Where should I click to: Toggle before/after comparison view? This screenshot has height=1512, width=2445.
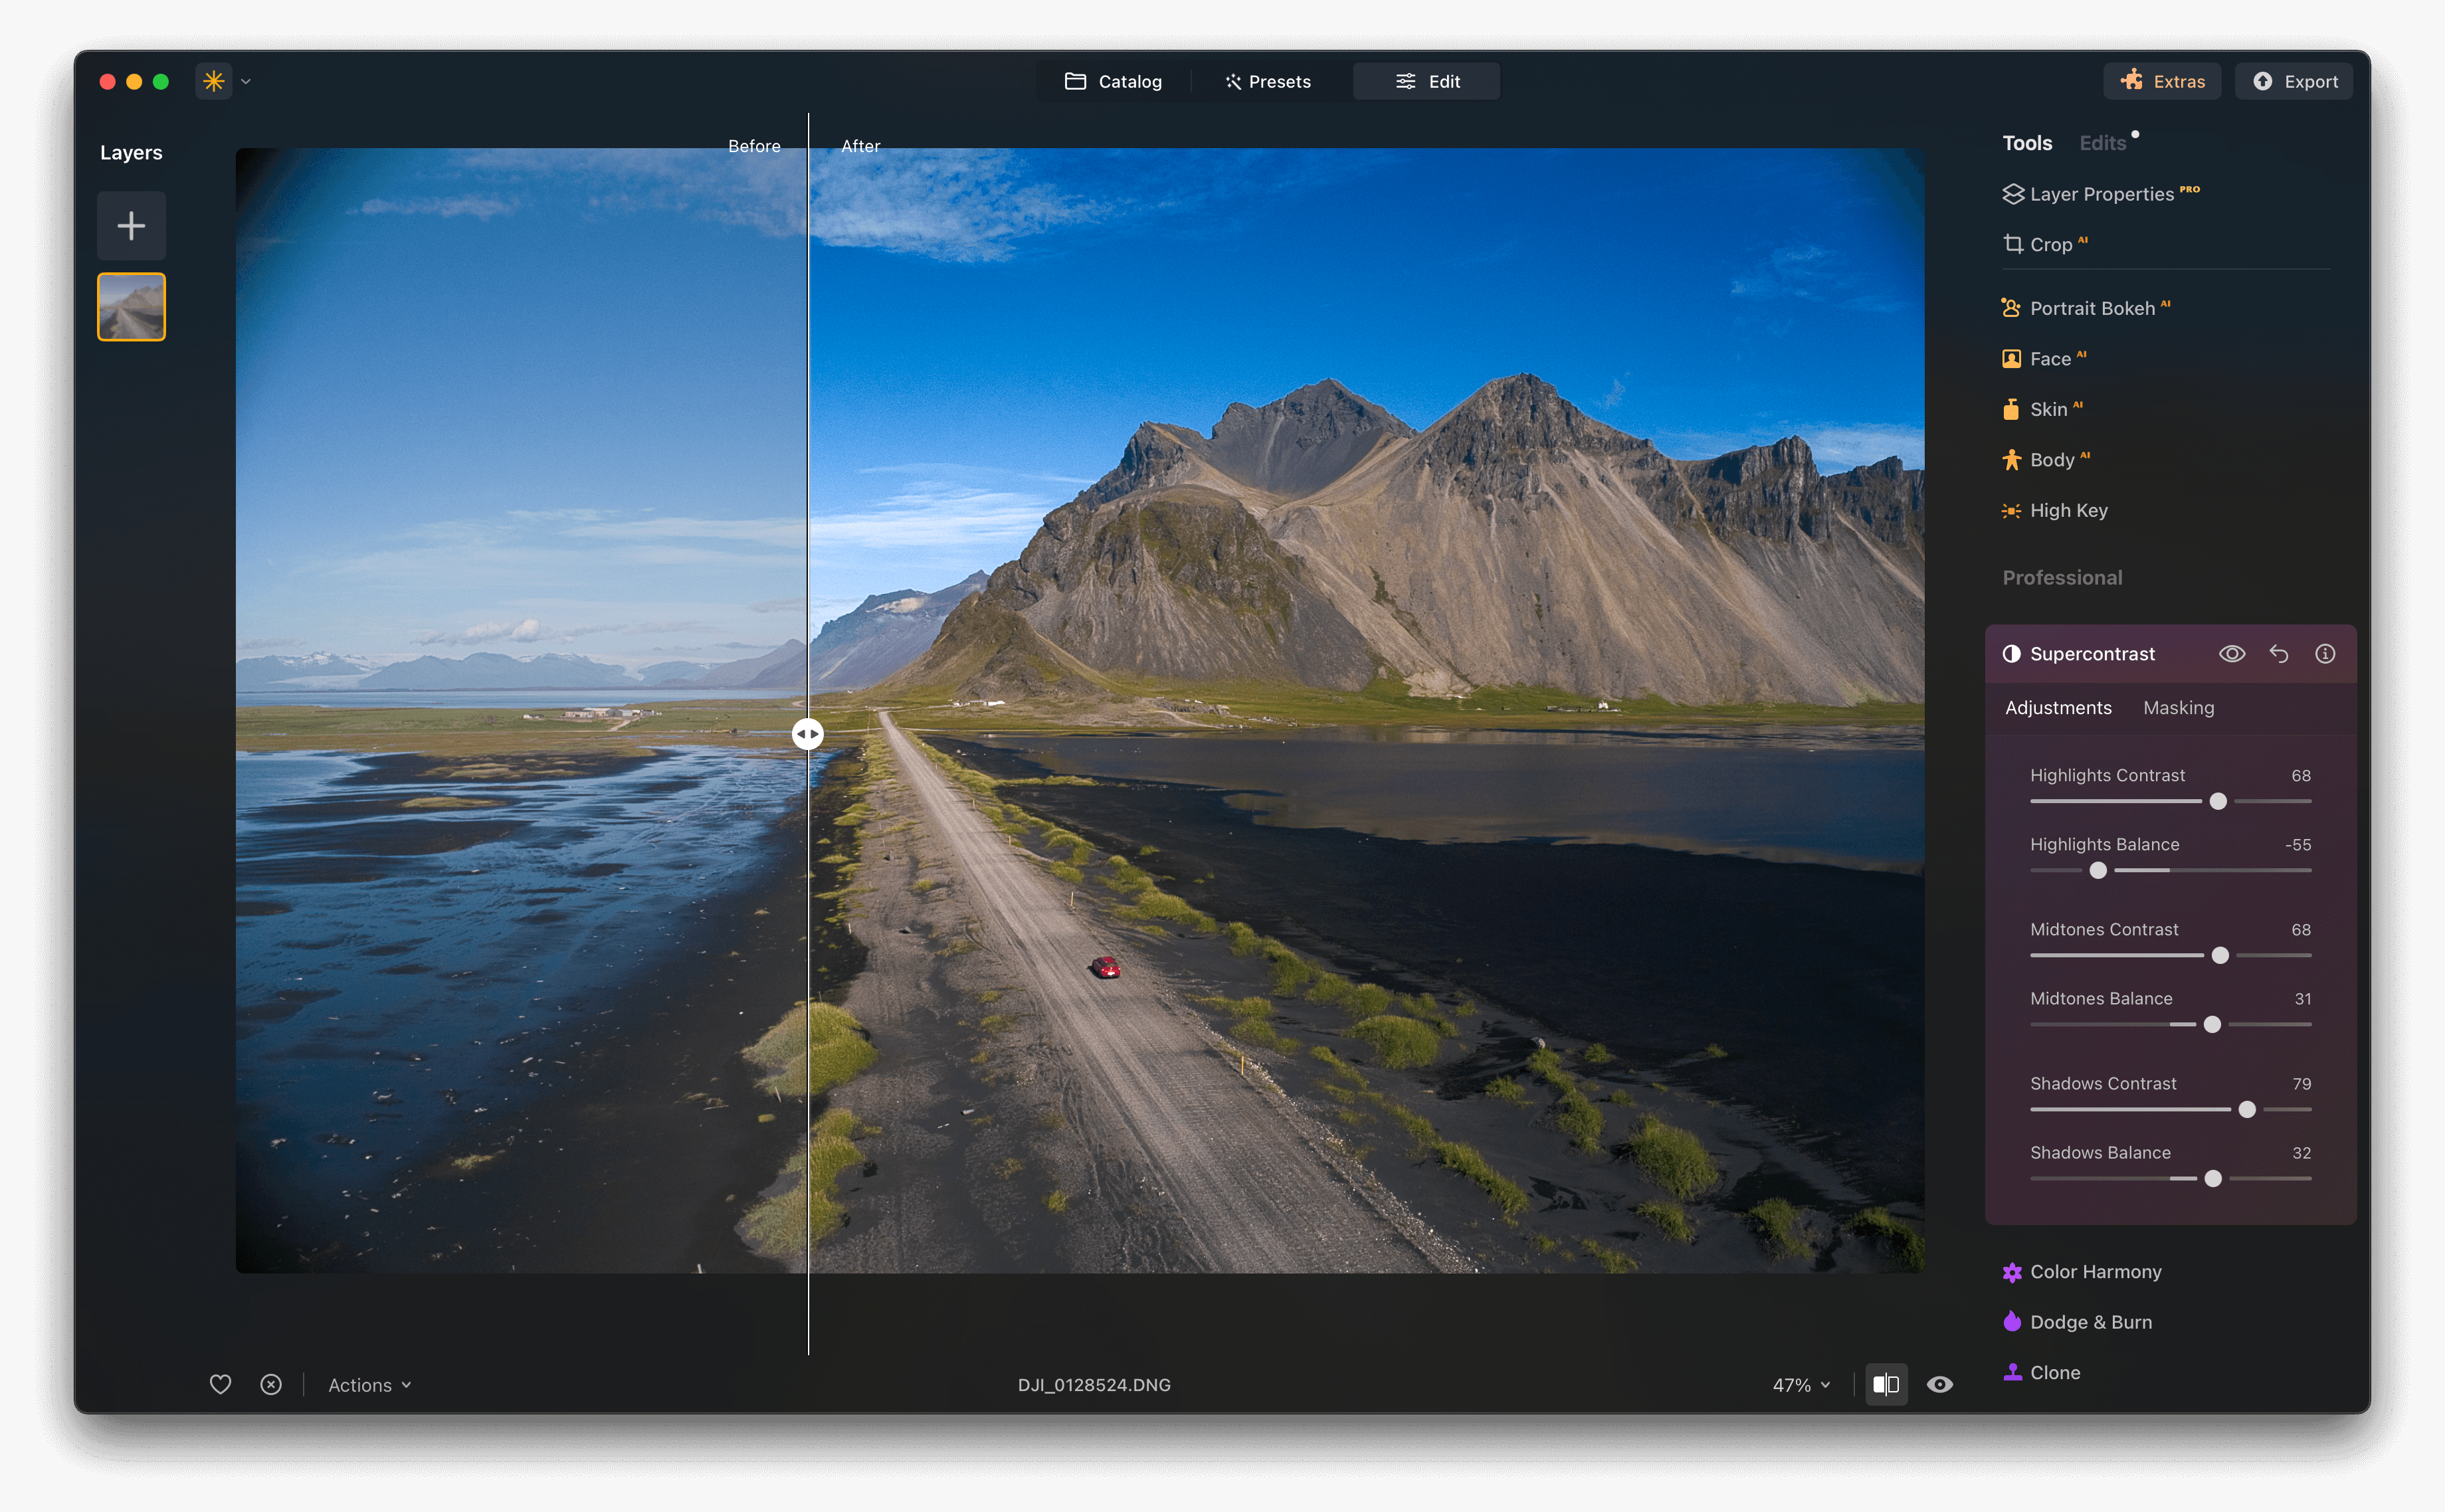[x=1886, y=1384]
